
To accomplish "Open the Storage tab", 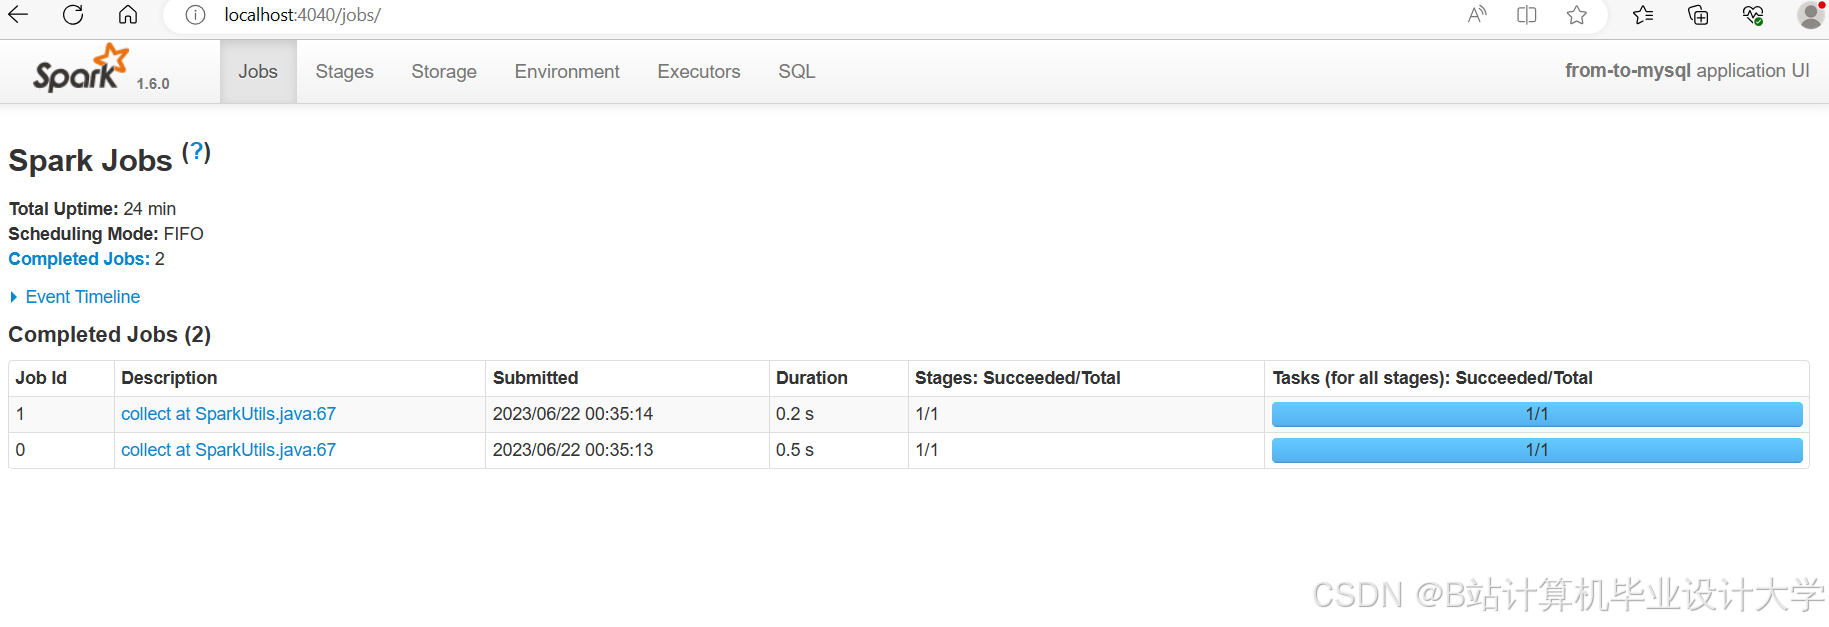I will coord(444,72).
